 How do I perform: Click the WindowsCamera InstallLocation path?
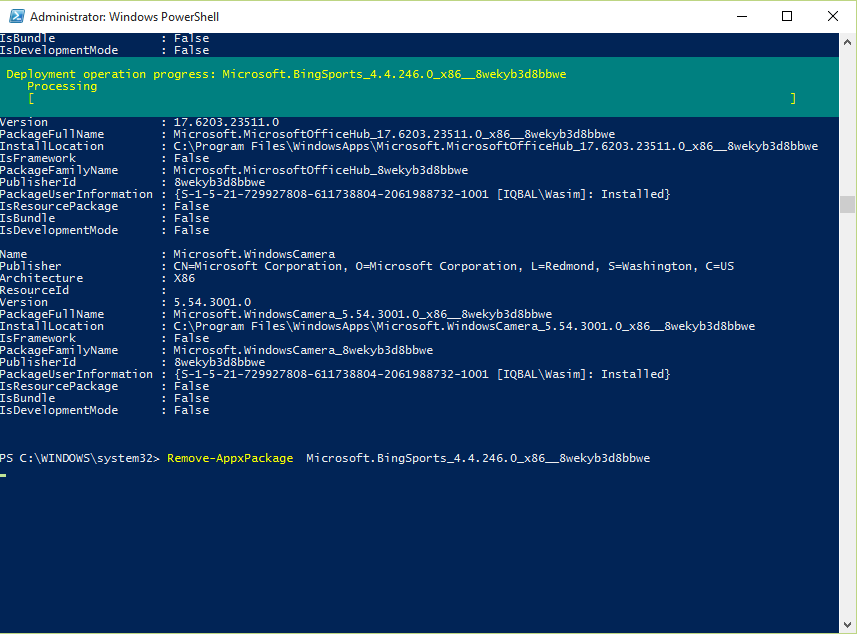point(464,326)
